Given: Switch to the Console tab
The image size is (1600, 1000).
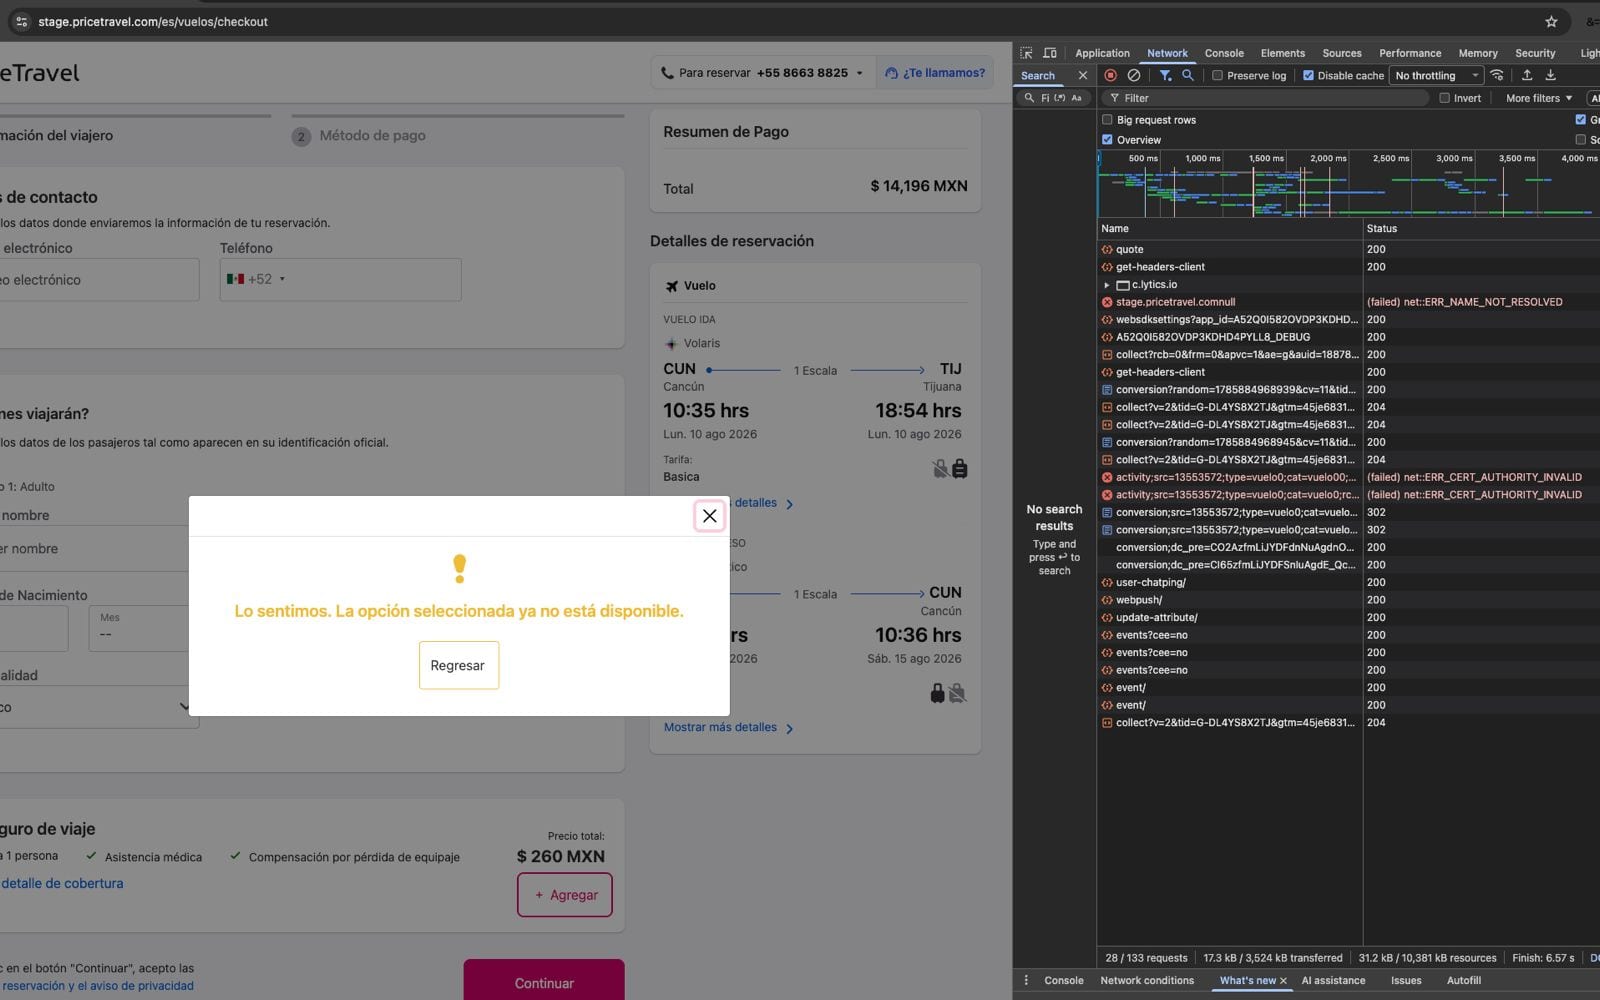Looking at the screenshot, I should pyautogui.click(x=1224, y=53).
